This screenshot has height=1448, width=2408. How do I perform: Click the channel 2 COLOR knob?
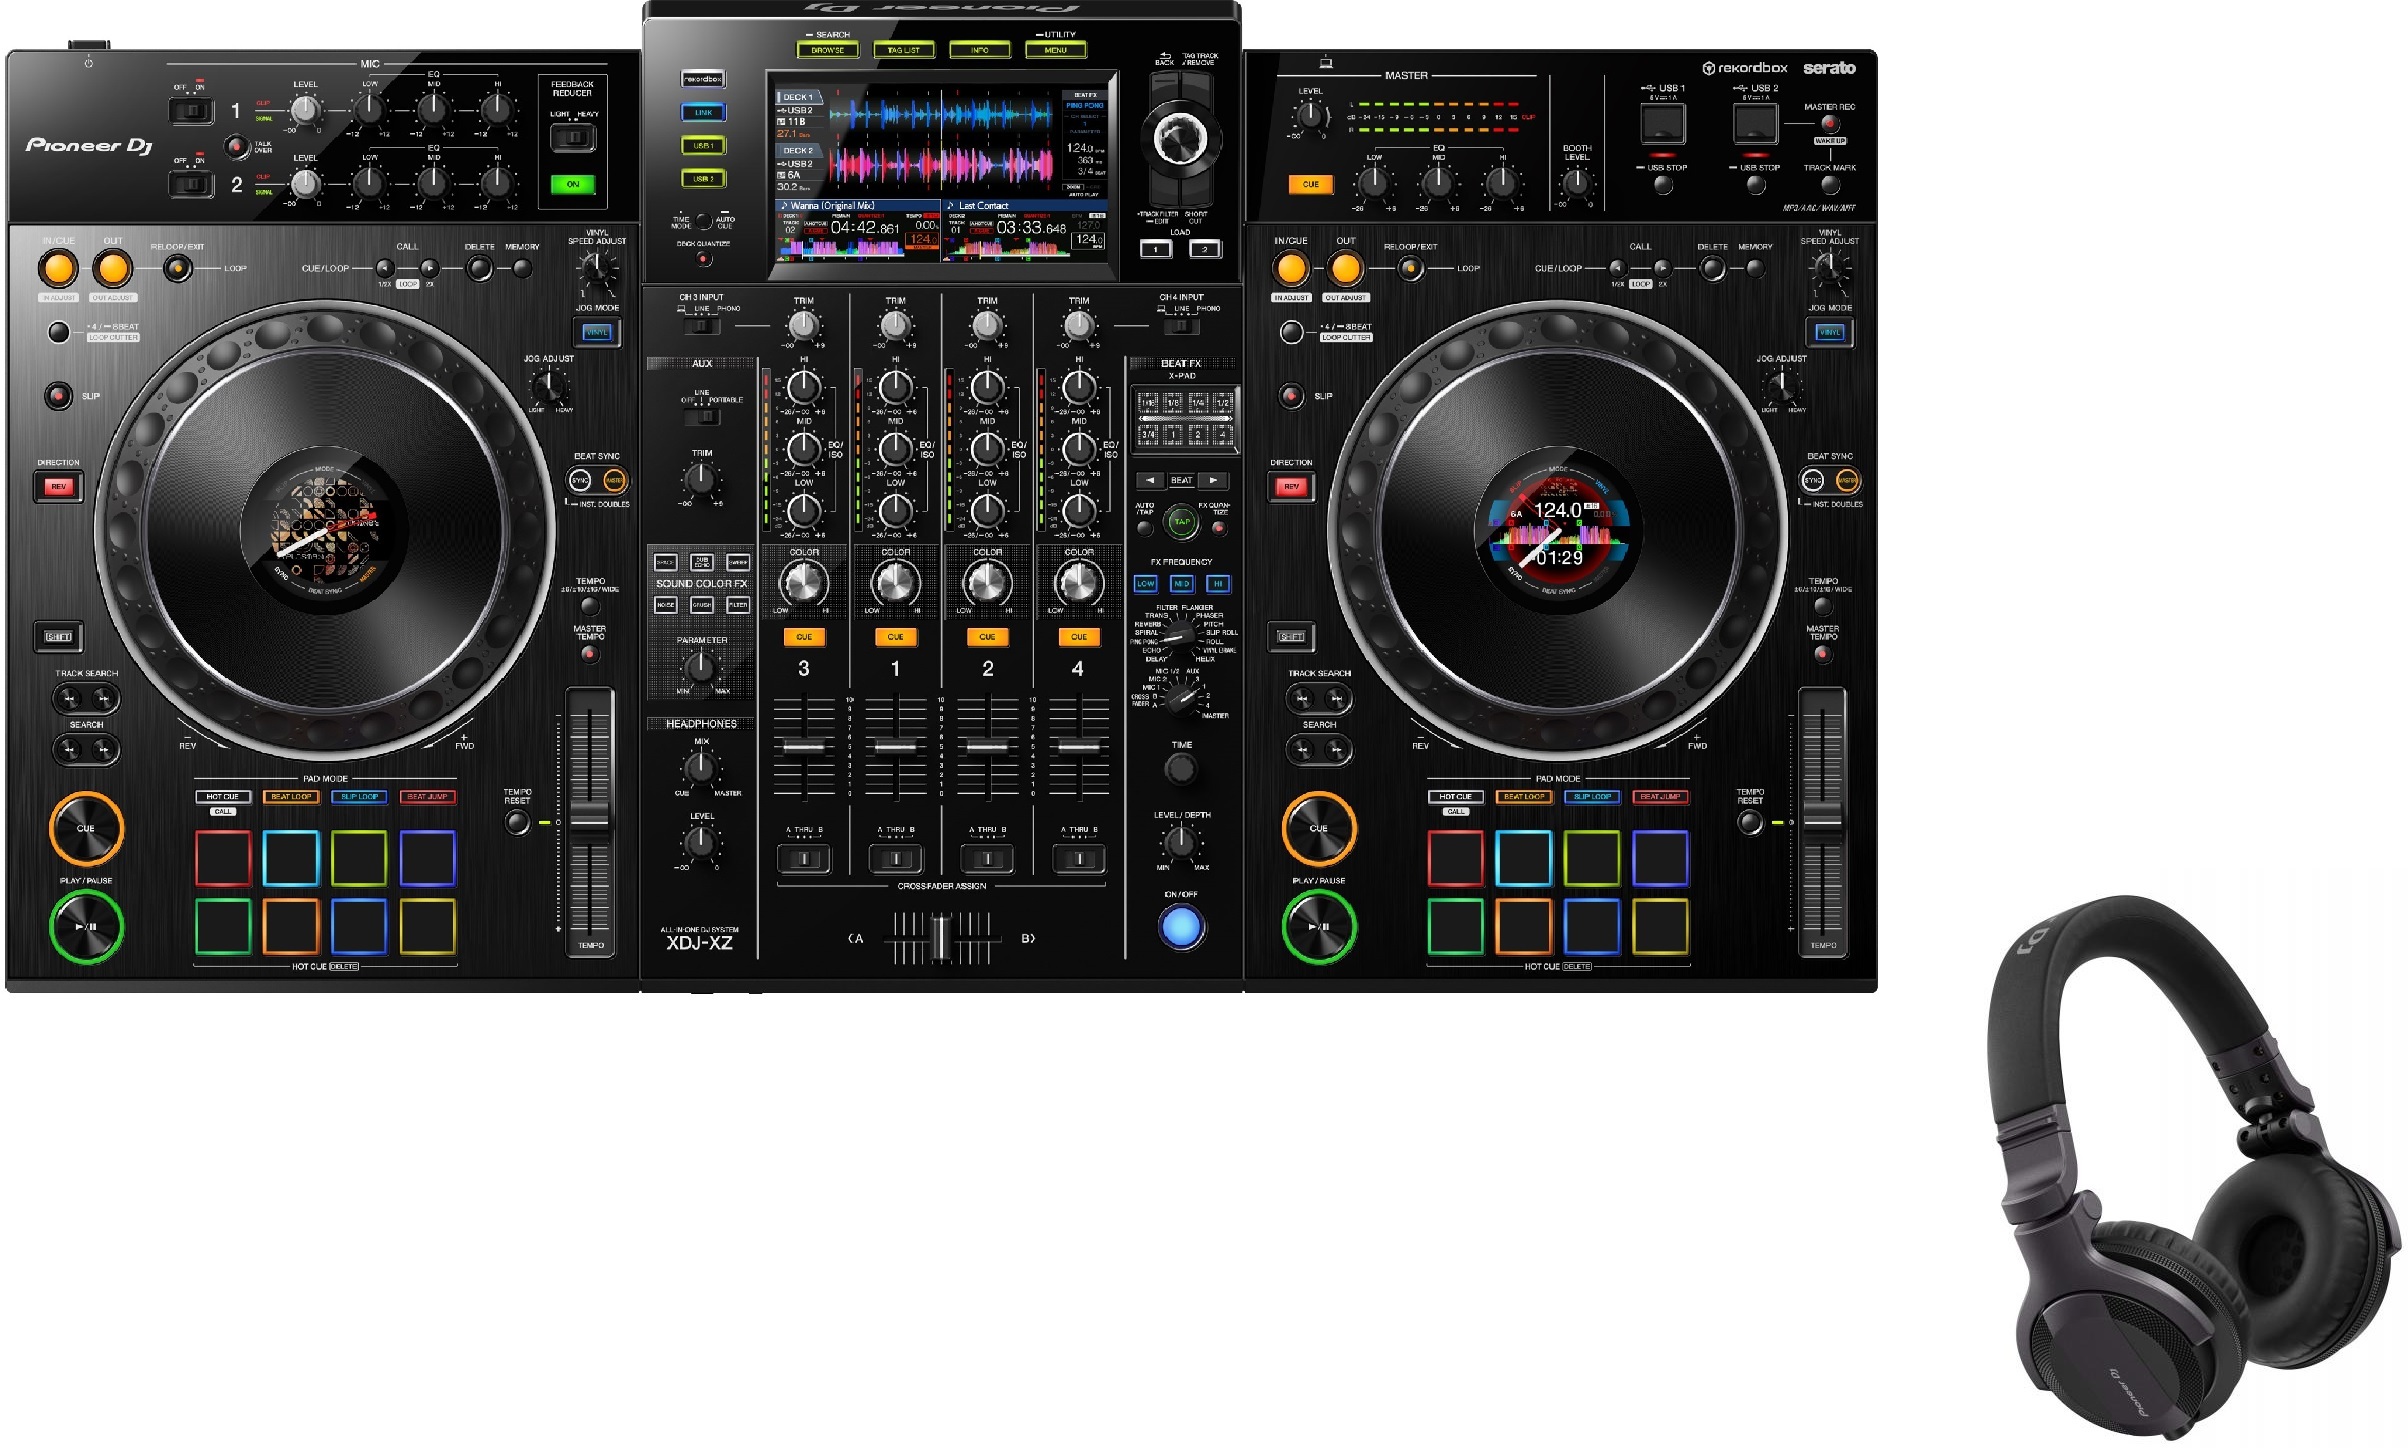coord(987,583)
